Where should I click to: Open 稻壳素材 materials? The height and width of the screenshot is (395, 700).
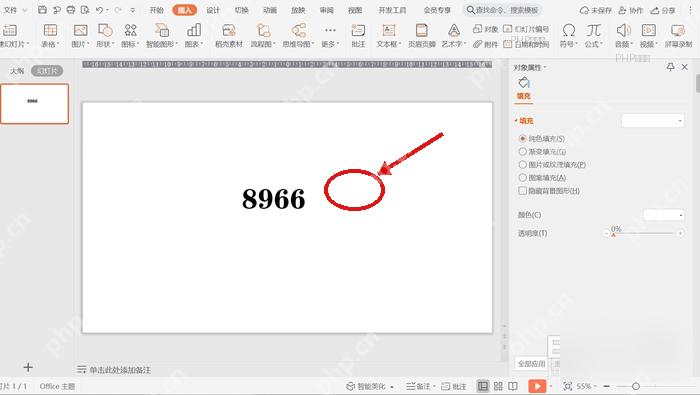pos(229,36)
